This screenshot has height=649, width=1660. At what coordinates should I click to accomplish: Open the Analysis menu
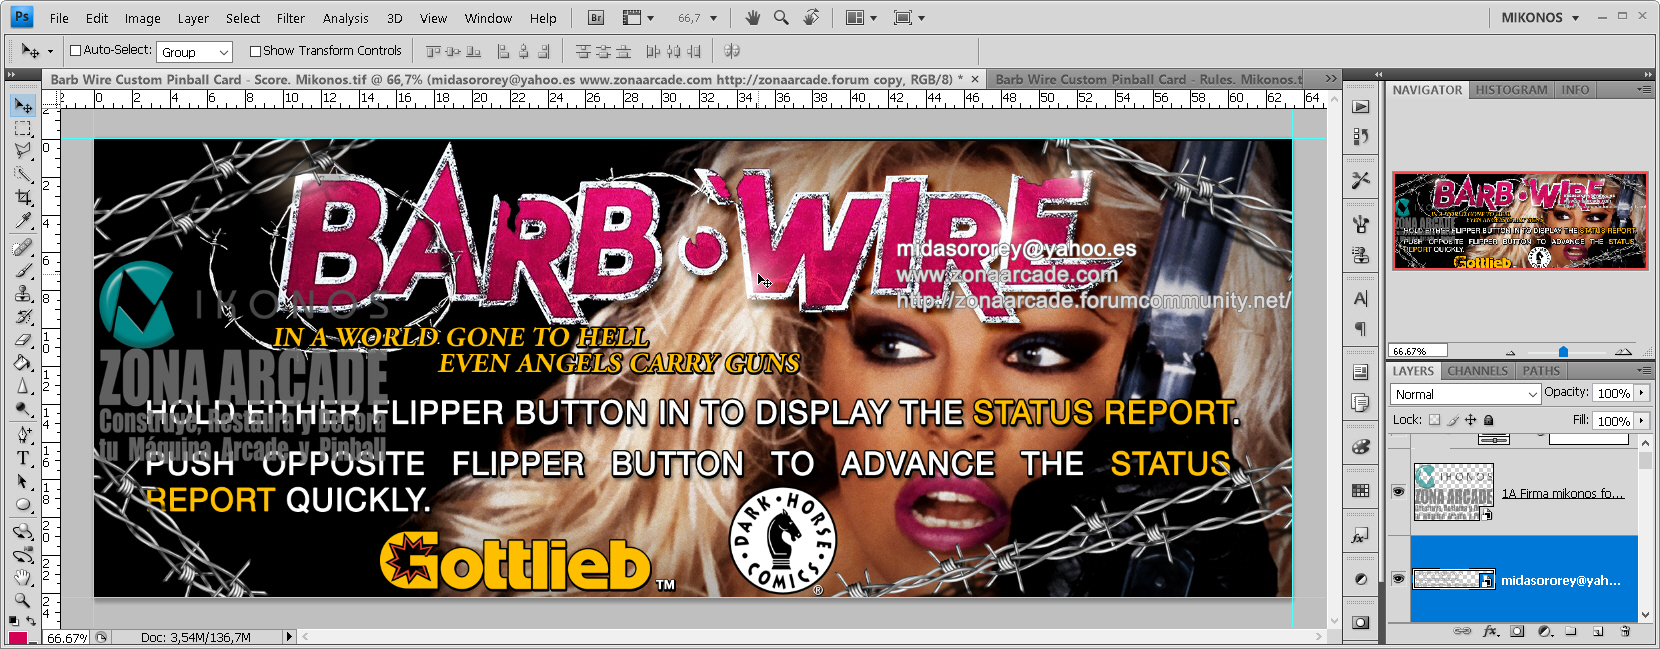tap(346, 18)
